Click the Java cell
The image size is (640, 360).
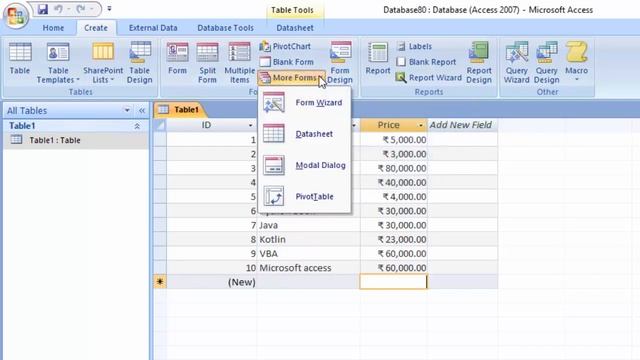[308, 225]
